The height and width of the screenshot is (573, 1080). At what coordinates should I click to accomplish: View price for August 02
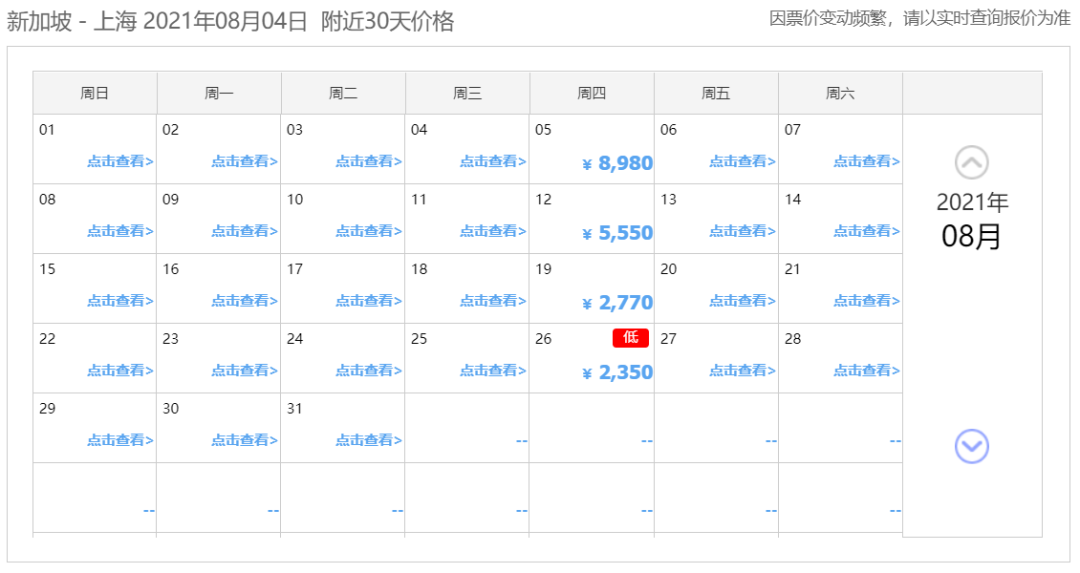click(244, 161)
